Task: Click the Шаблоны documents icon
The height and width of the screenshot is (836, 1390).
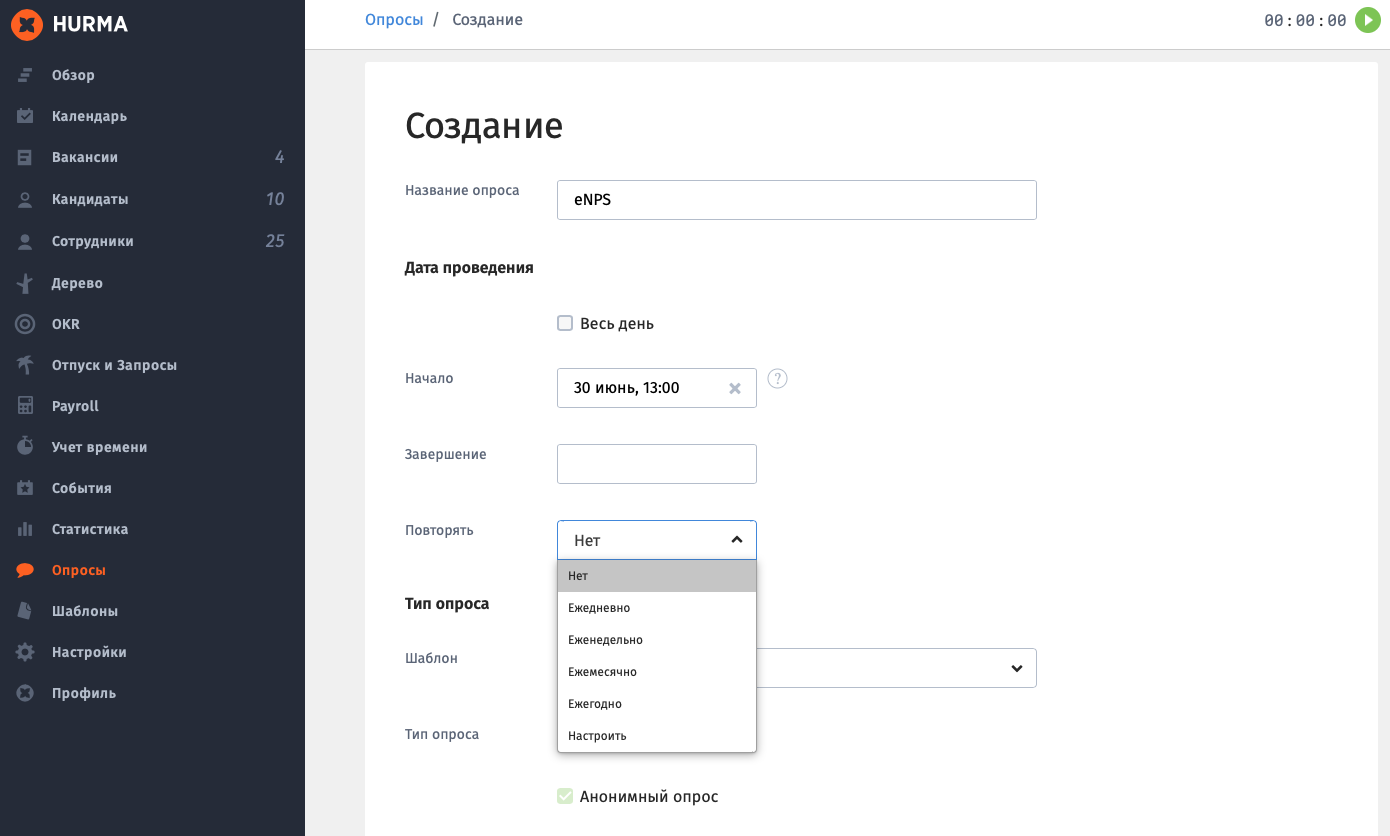Action: [x=26, y=611]
